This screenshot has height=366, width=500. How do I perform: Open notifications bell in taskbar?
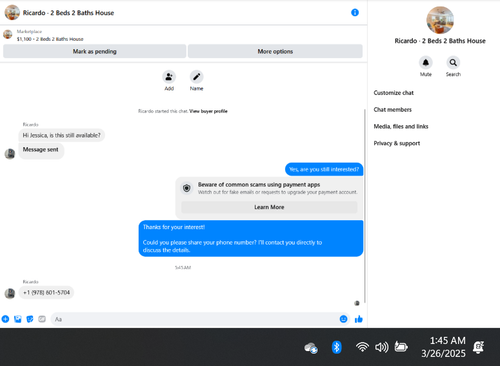tap(478, 347)
